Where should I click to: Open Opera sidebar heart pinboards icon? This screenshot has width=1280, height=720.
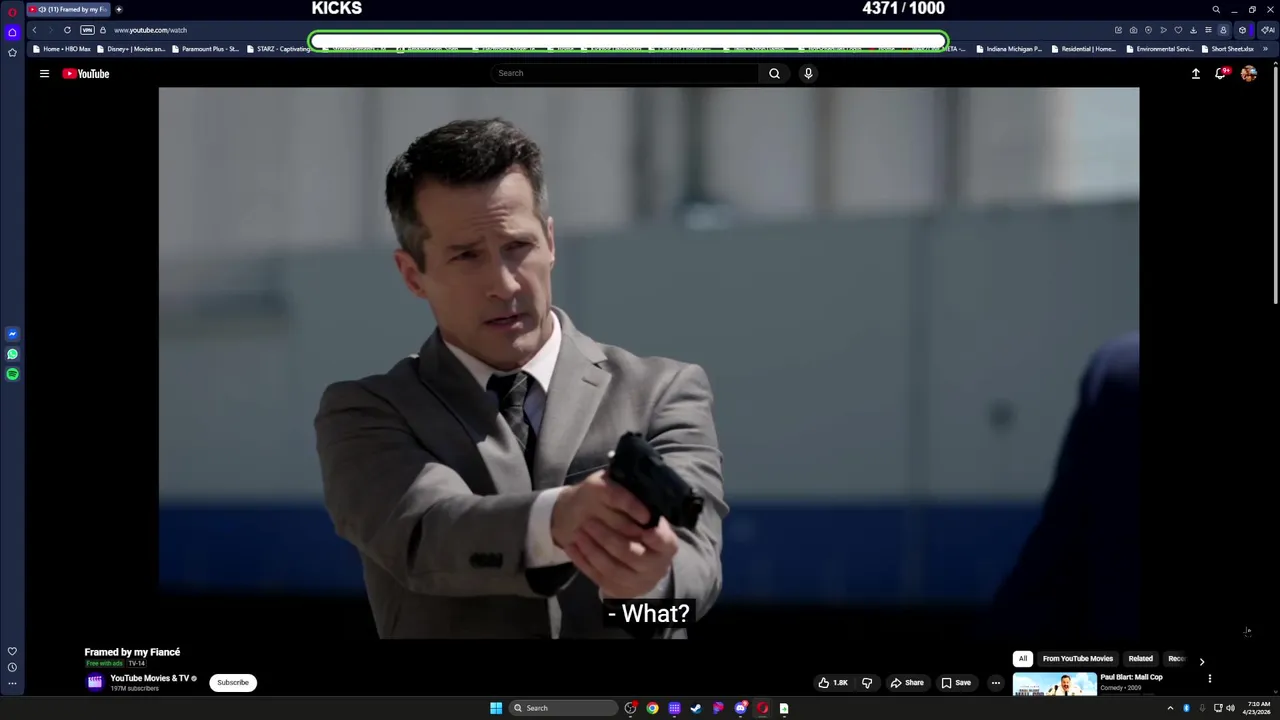12,651
